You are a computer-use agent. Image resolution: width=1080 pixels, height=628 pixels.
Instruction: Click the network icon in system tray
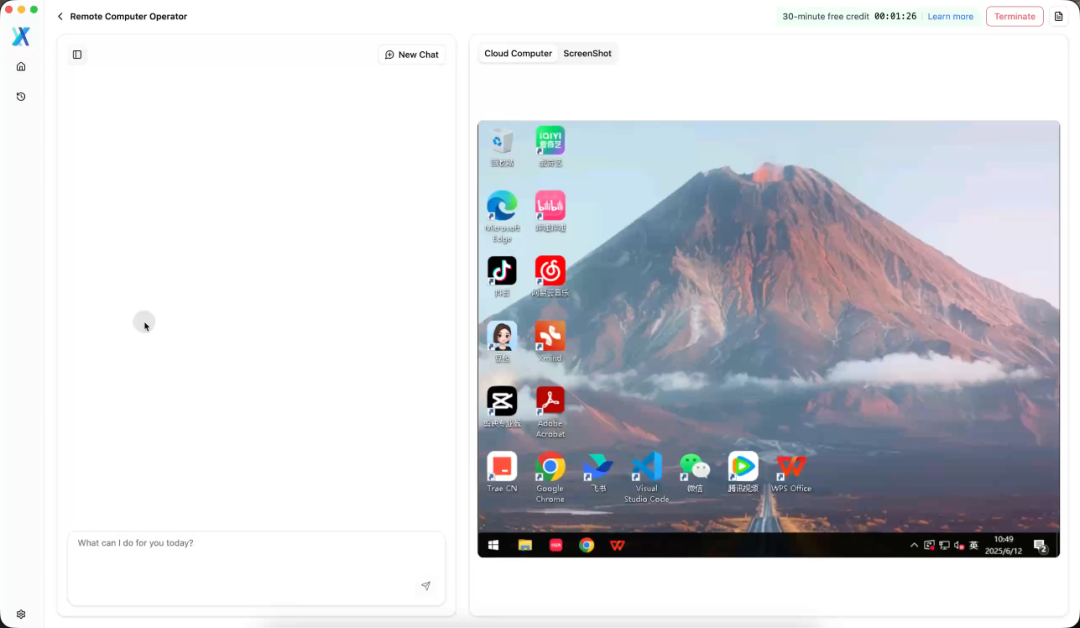pos(944,545)
